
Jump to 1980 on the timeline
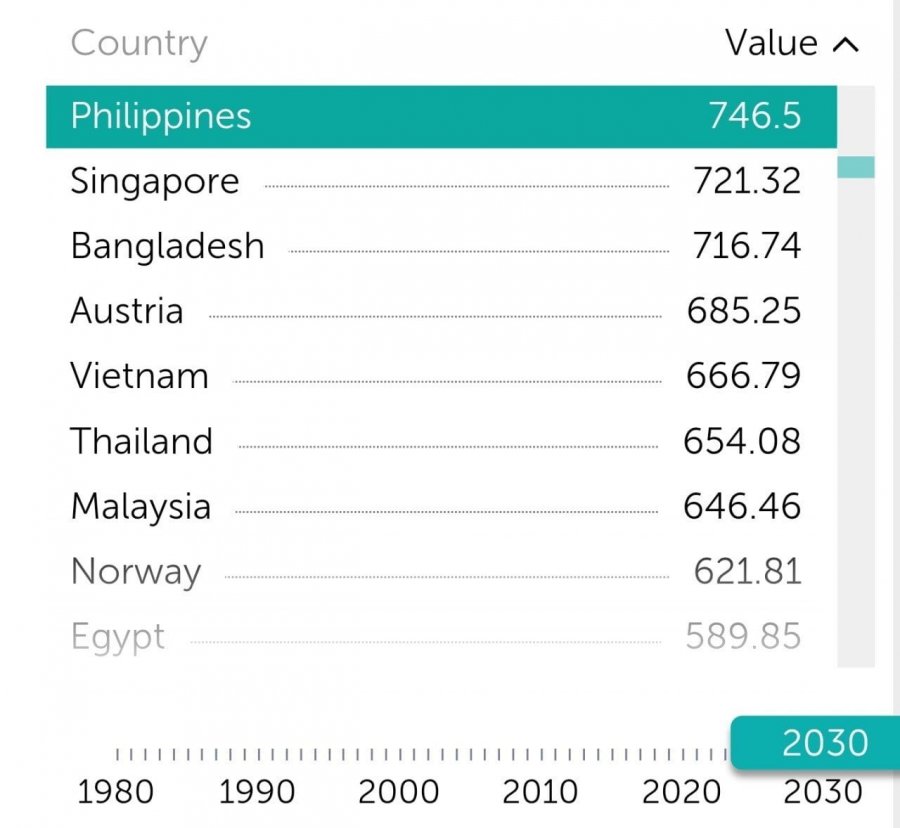[116, 792]
